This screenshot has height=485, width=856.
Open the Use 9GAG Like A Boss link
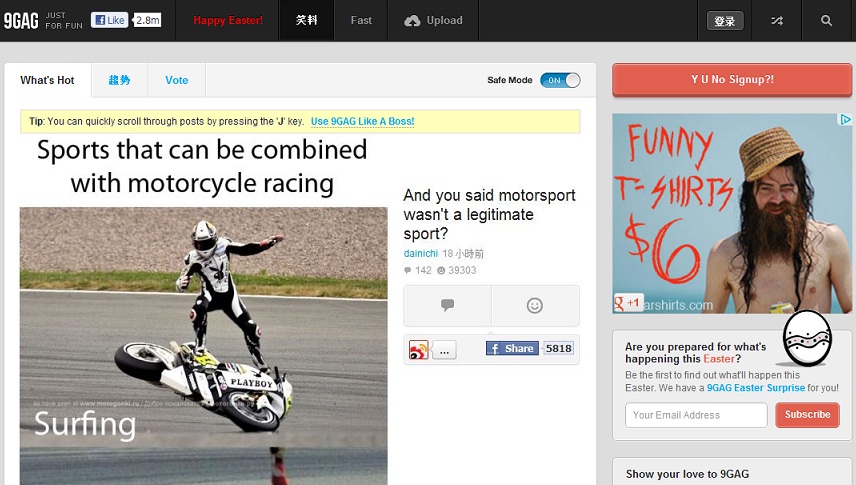click(x=362, y=121)
